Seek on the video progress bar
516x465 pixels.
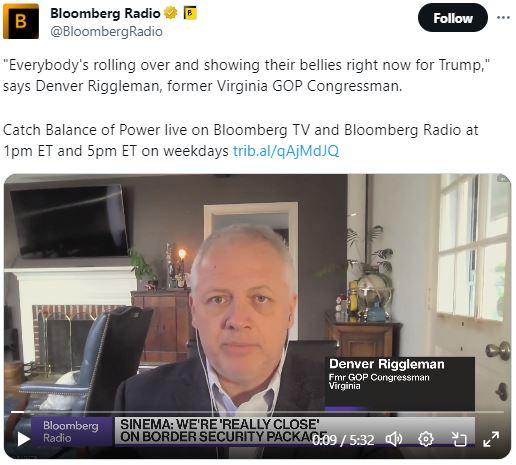pyautogui.click(x=257, y=412)
